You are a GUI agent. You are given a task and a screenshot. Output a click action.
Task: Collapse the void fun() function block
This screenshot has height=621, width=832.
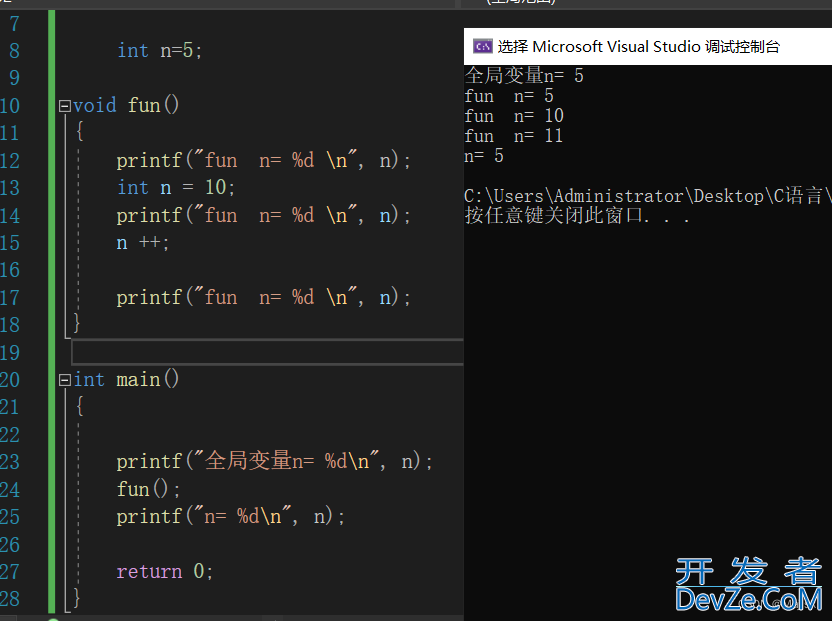pos(65,106)
